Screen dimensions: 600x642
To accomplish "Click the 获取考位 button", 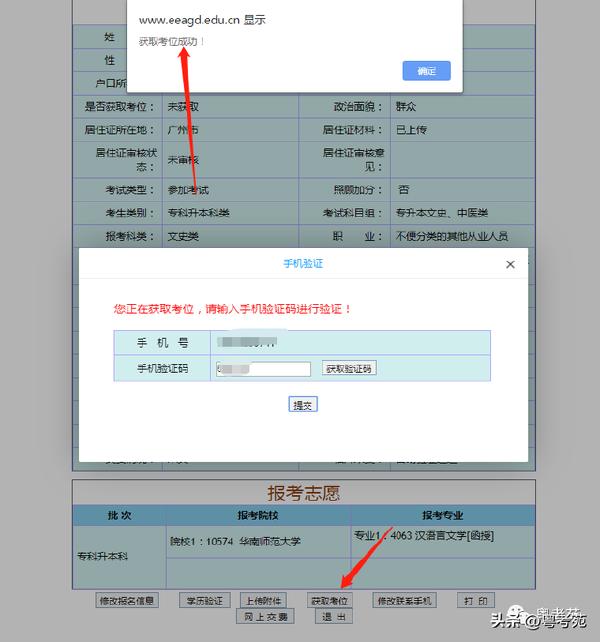I will pos(330,601).
